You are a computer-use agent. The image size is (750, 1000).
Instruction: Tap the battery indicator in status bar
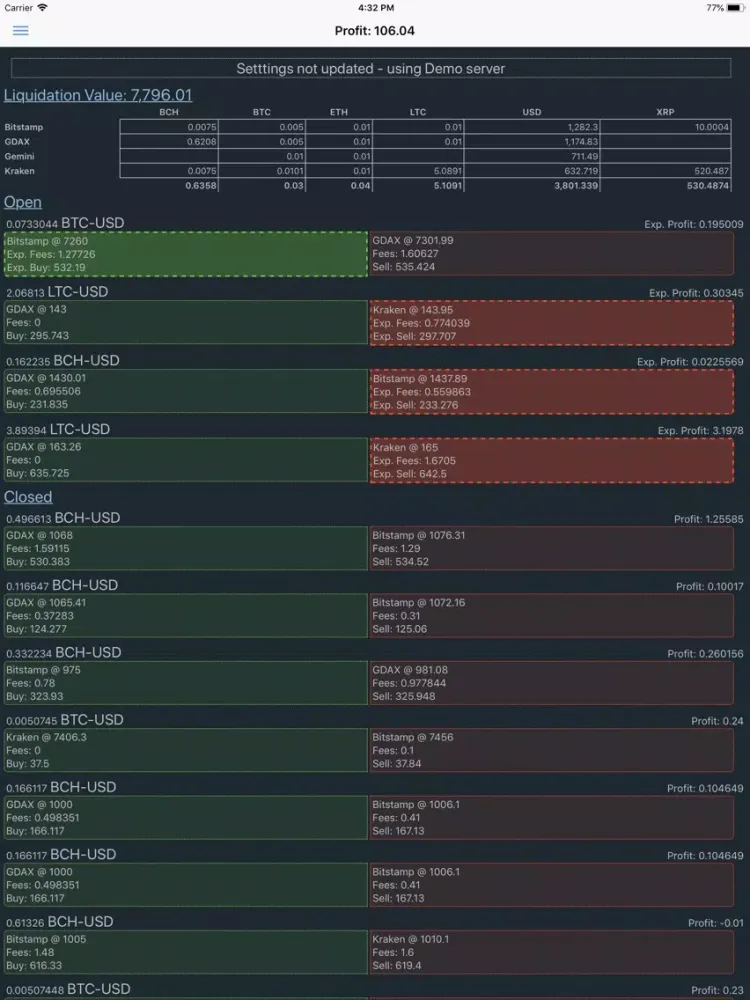(x=734, y=8)
